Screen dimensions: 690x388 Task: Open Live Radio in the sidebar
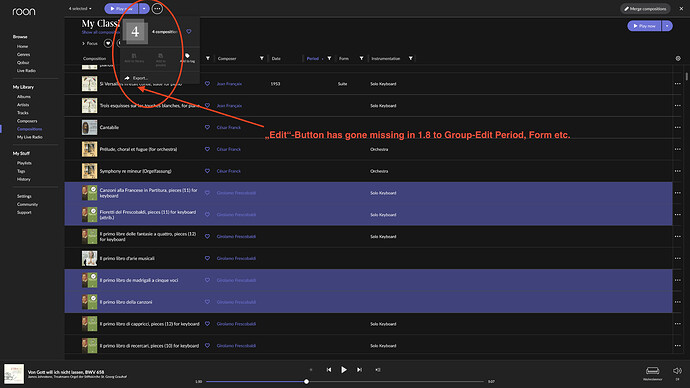point(26,70)
